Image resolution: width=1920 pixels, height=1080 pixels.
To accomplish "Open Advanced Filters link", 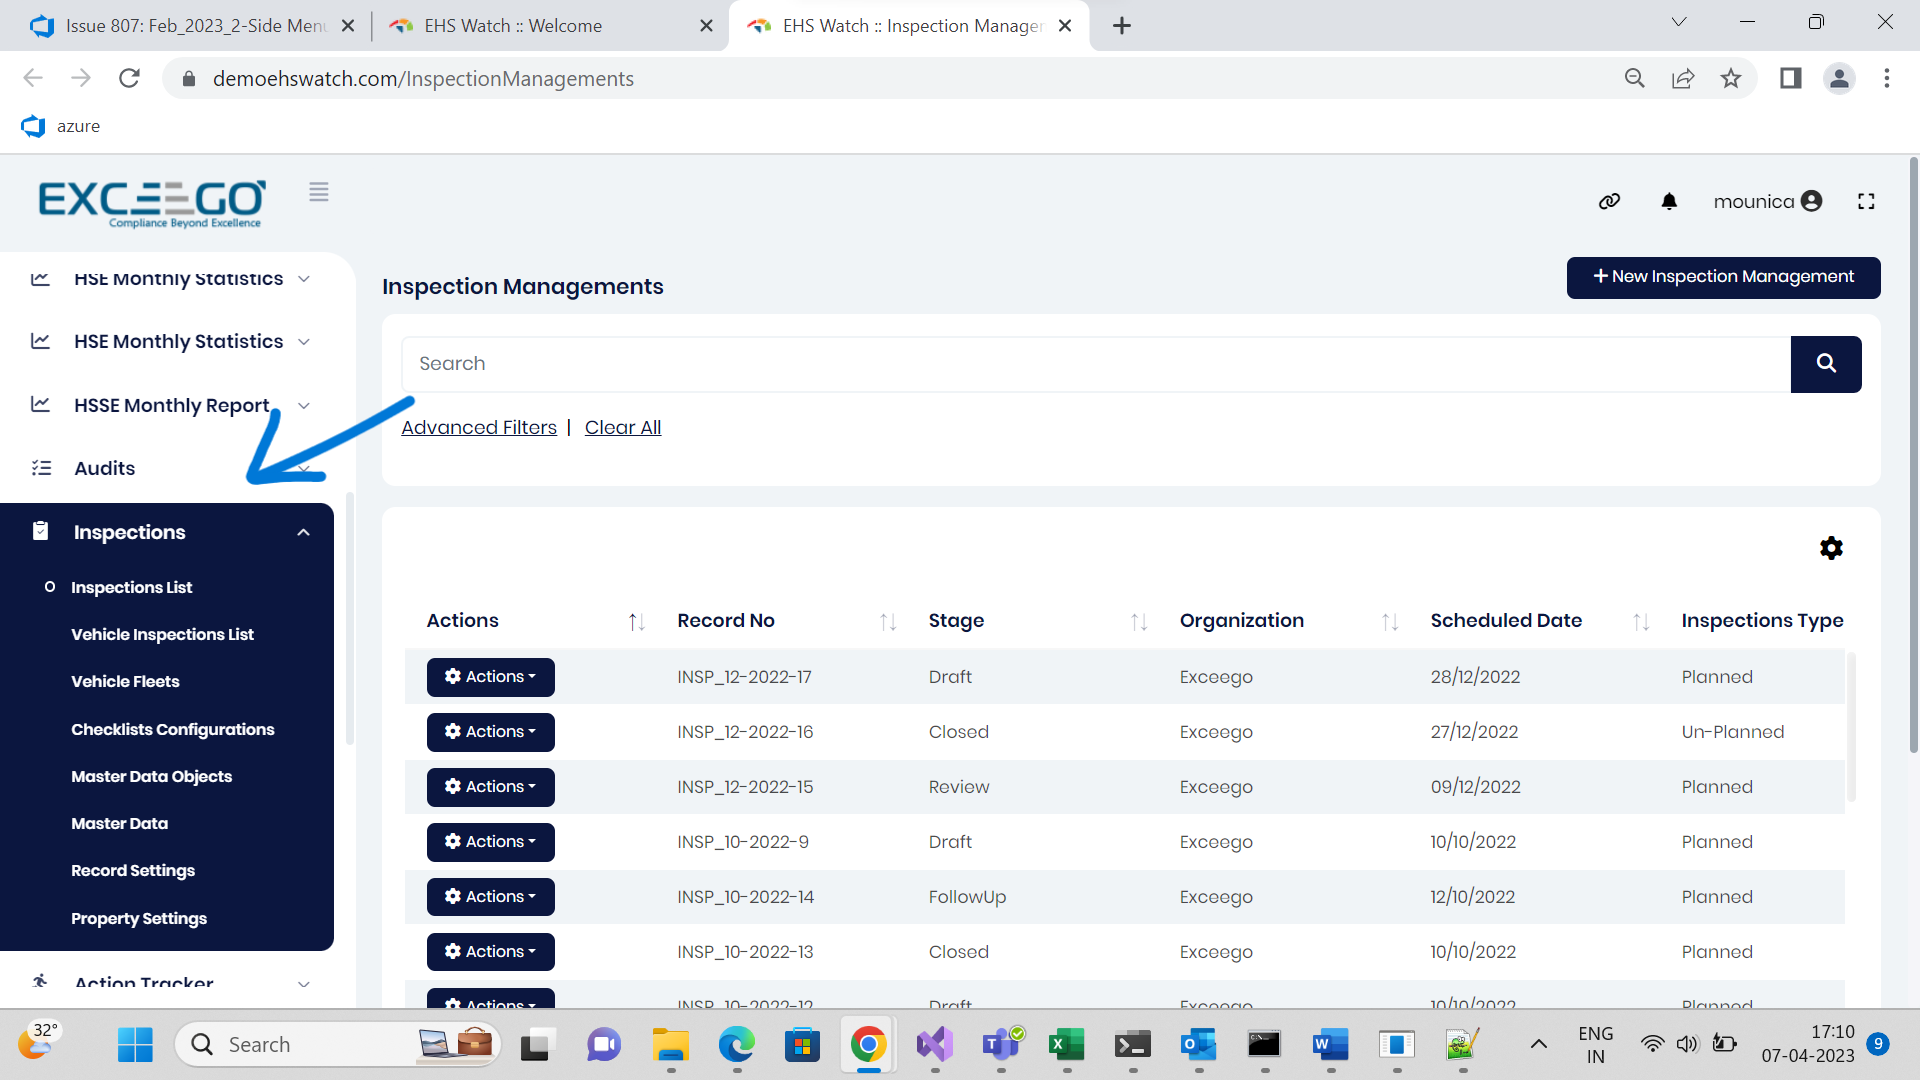I will point(479,428).
